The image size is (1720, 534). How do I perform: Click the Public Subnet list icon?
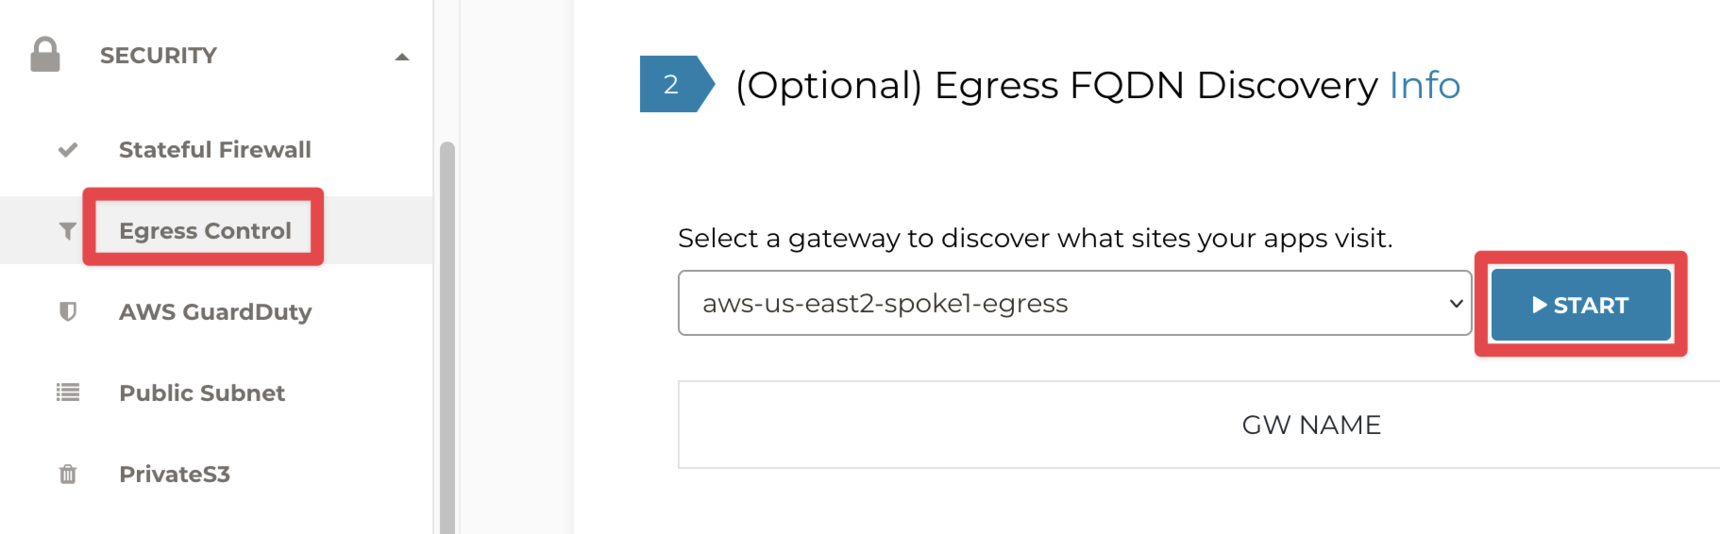coord(68,393)
